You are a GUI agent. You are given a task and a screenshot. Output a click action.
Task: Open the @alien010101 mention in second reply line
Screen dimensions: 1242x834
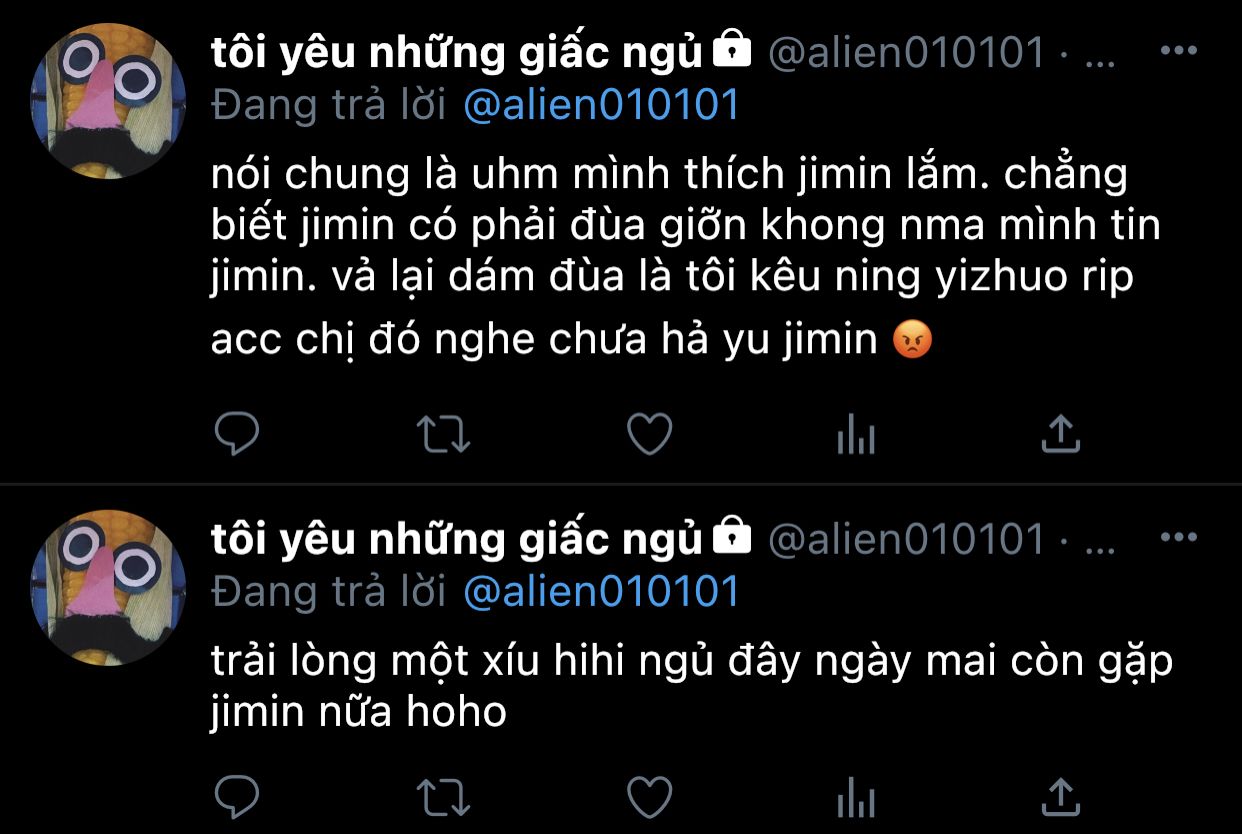tap(601, 591)
